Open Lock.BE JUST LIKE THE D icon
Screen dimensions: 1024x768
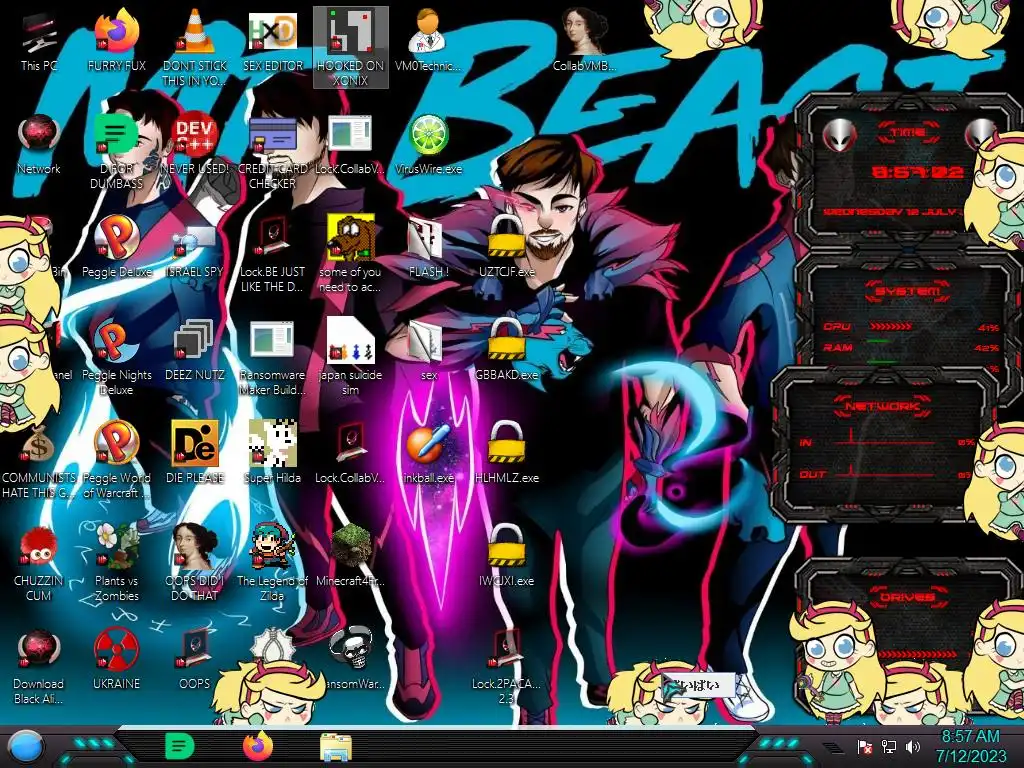pos(272,253)
